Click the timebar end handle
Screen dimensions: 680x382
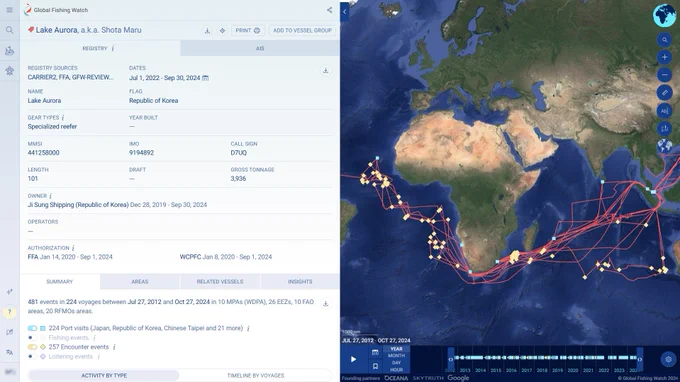640,359
